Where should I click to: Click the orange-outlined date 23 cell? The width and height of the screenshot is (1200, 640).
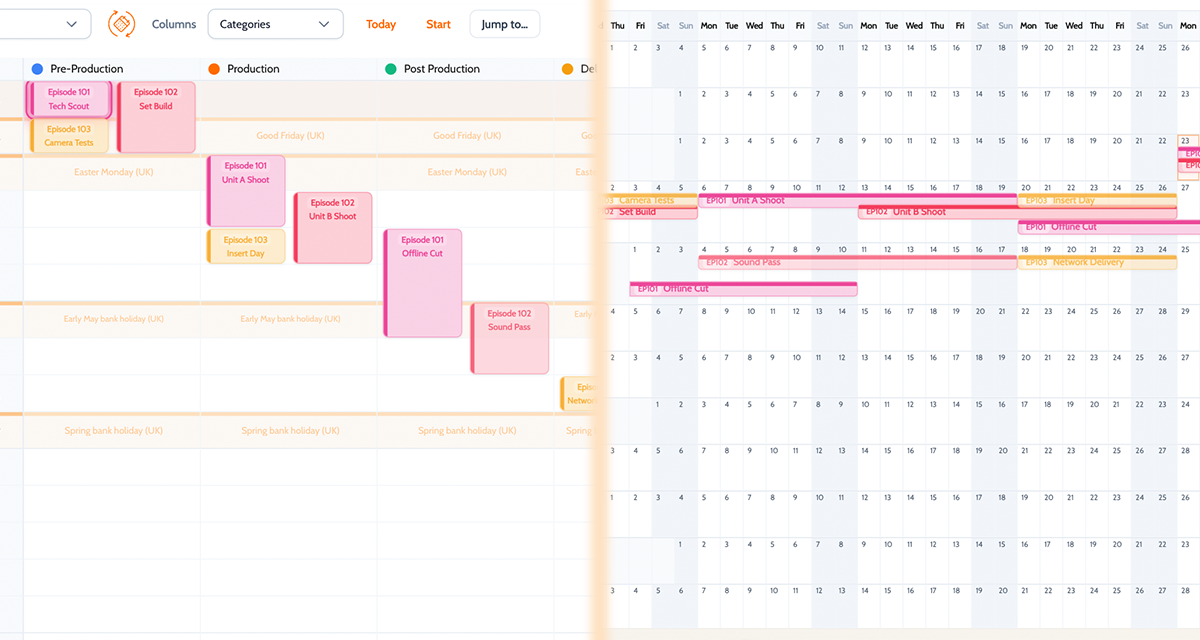point(1186,141)
